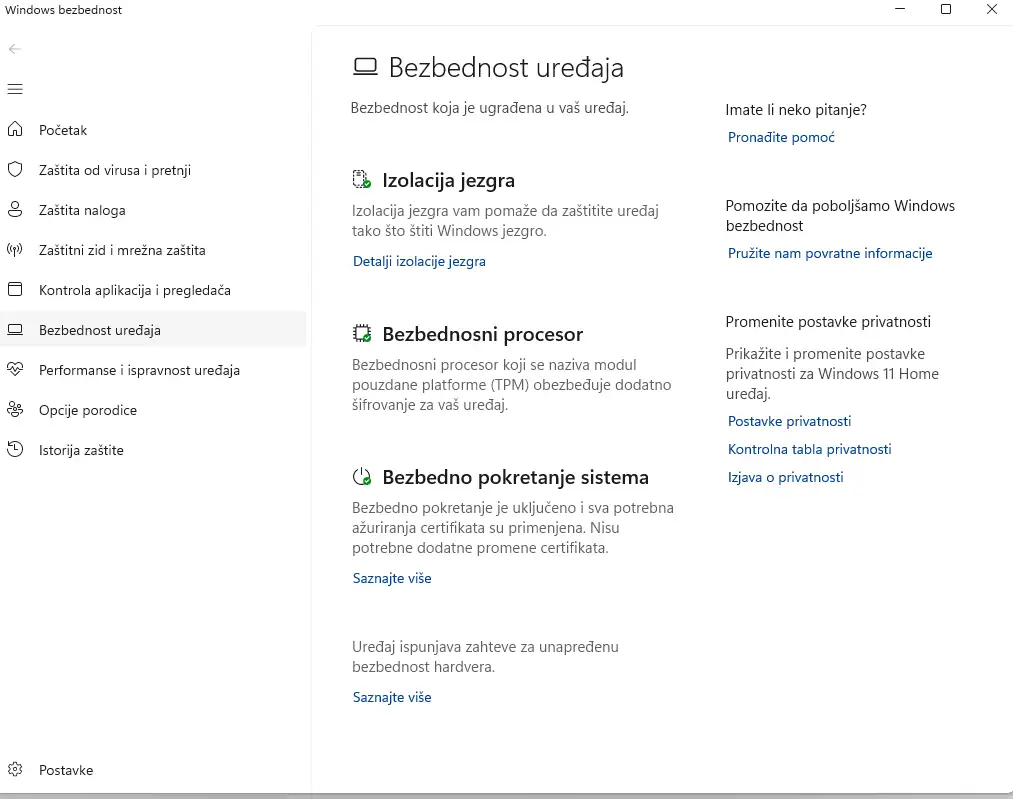Click the laptop icon beside page title
1013x799 pixels.
point(365,67)
